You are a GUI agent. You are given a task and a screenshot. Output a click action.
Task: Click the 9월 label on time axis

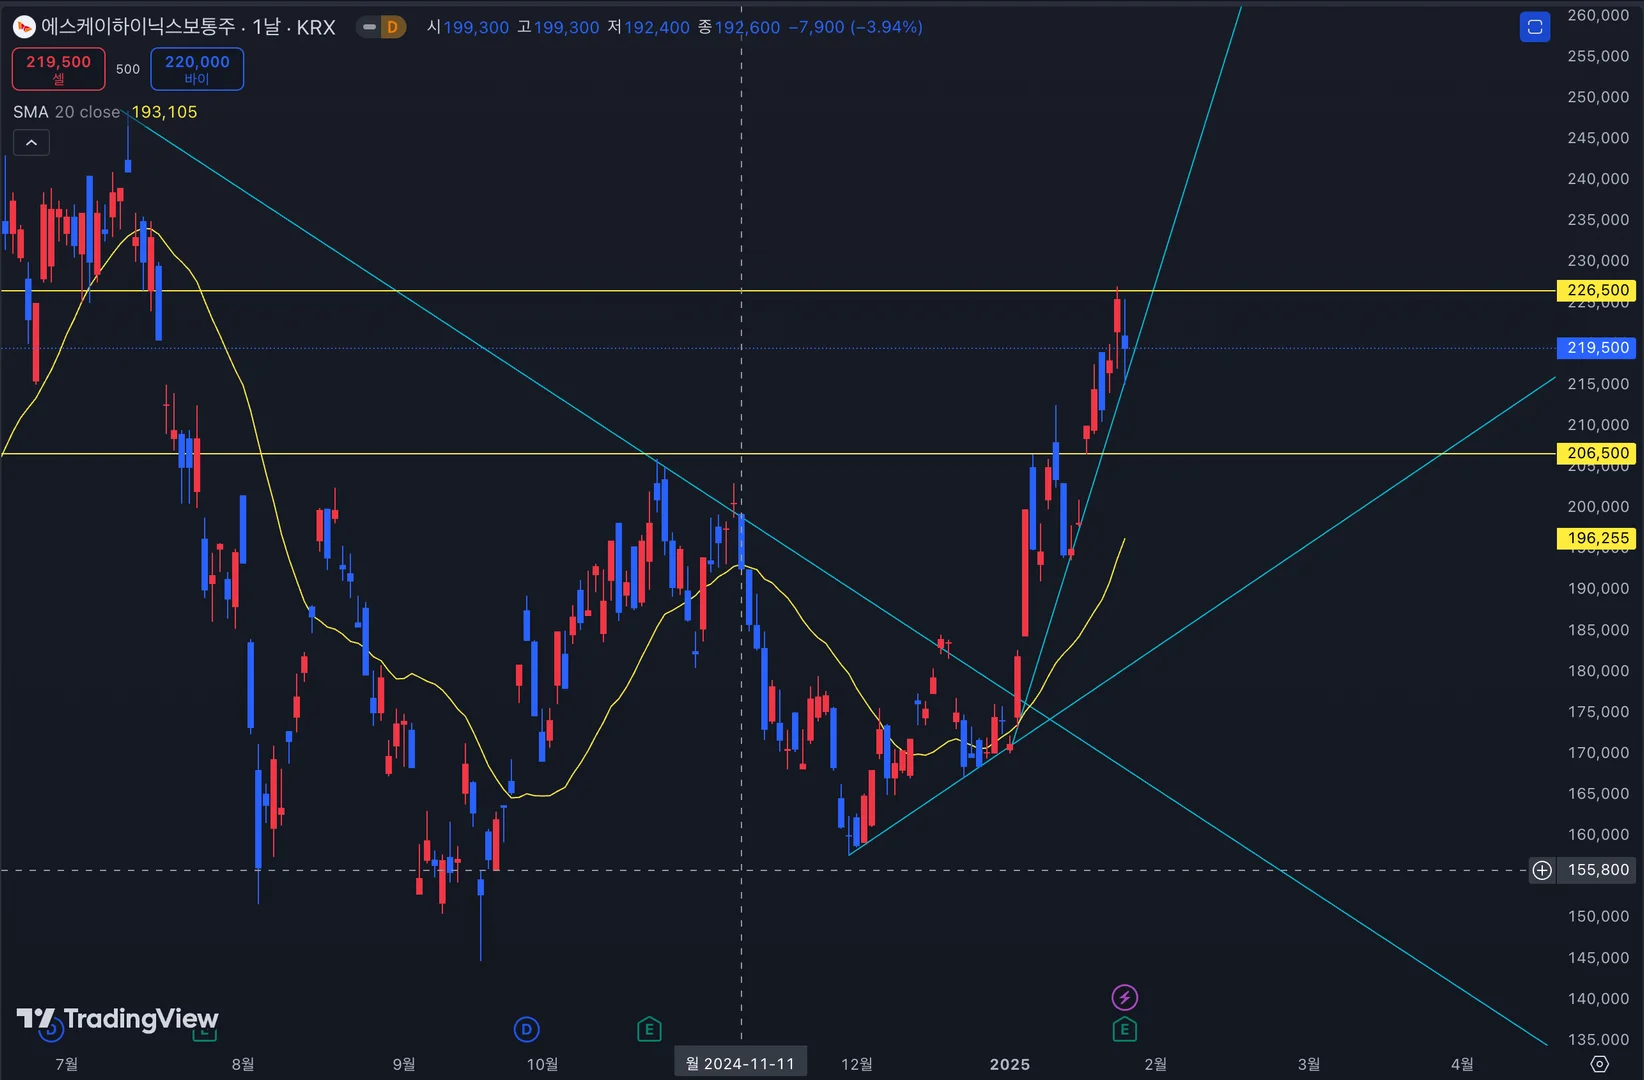[x=404, y=1064]
